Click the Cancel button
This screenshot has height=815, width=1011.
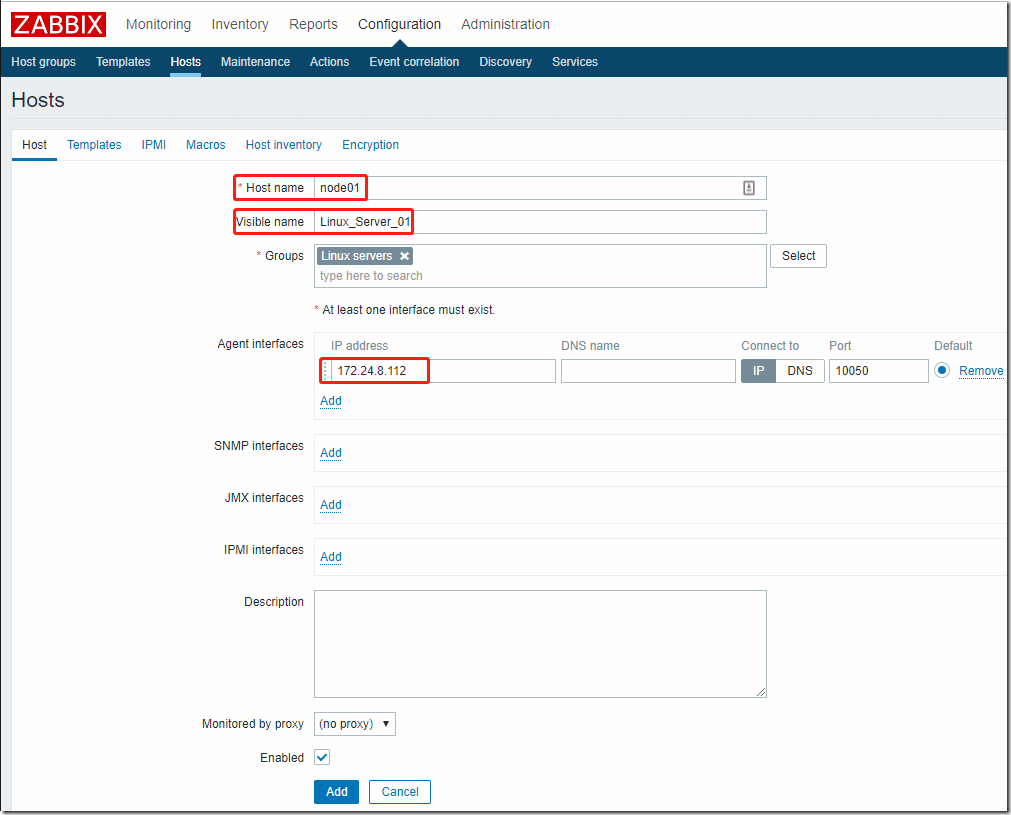pyautogui.click(x=400, y=792)
